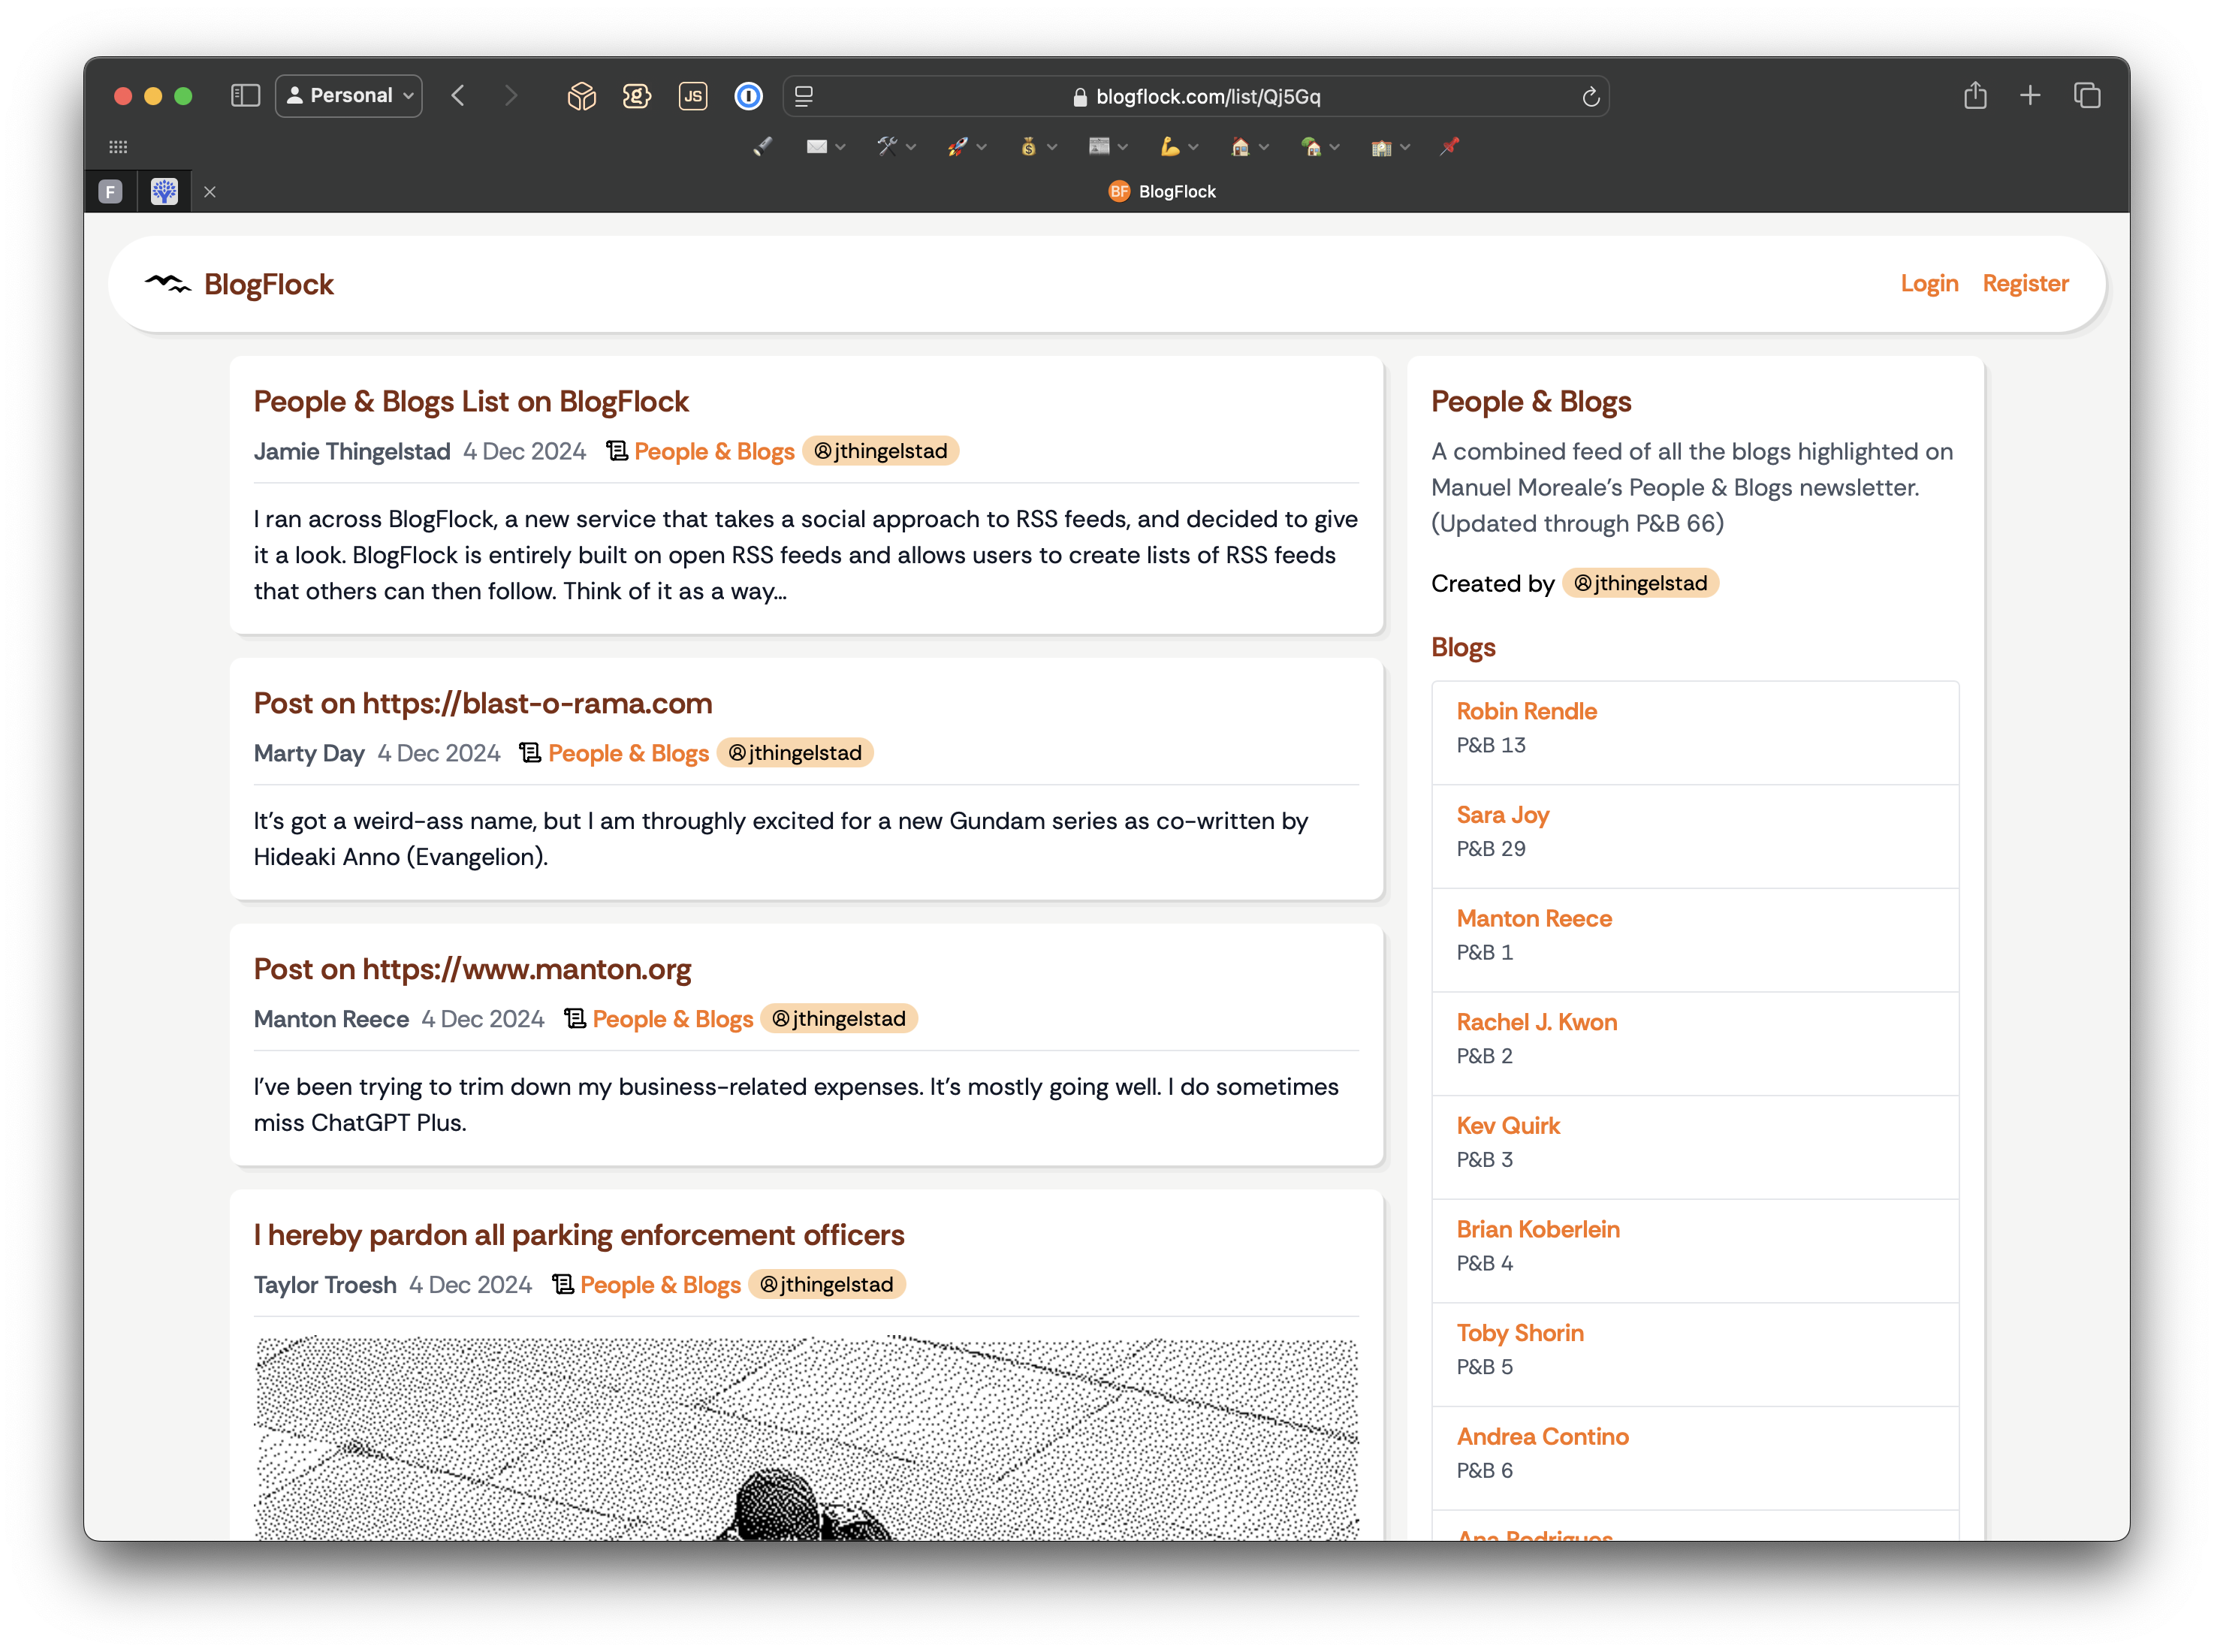
Task: Open Toby Shorin blog
Action: (x=1519, y=1333)
